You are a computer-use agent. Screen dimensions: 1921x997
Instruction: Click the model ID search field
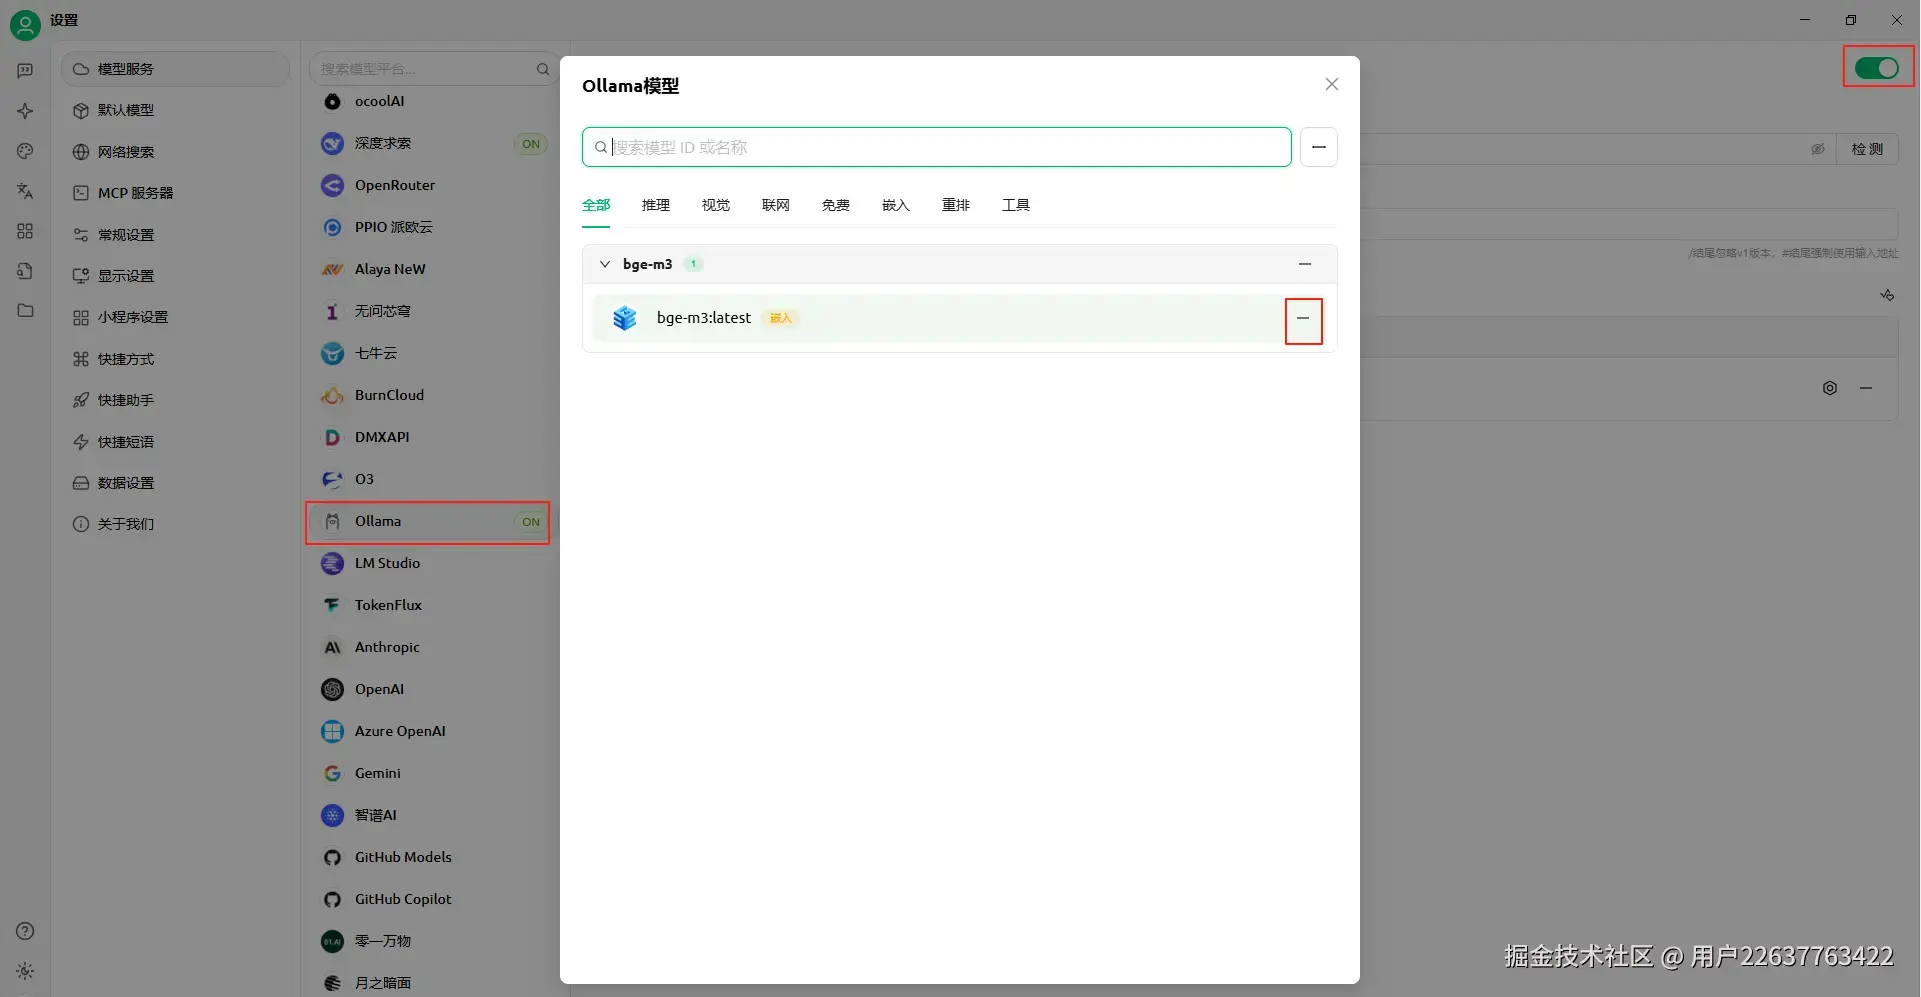tap(936, 147)
